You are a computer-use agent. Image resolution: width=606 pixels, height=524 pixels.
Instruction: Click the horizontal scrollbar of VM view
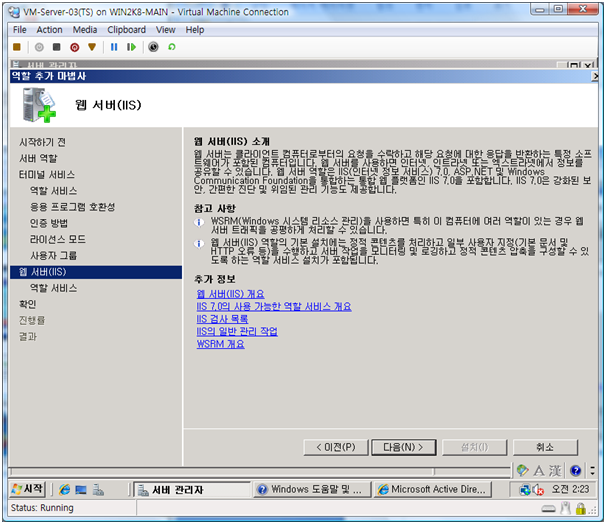pyautogui.click(x=260, y=472)
